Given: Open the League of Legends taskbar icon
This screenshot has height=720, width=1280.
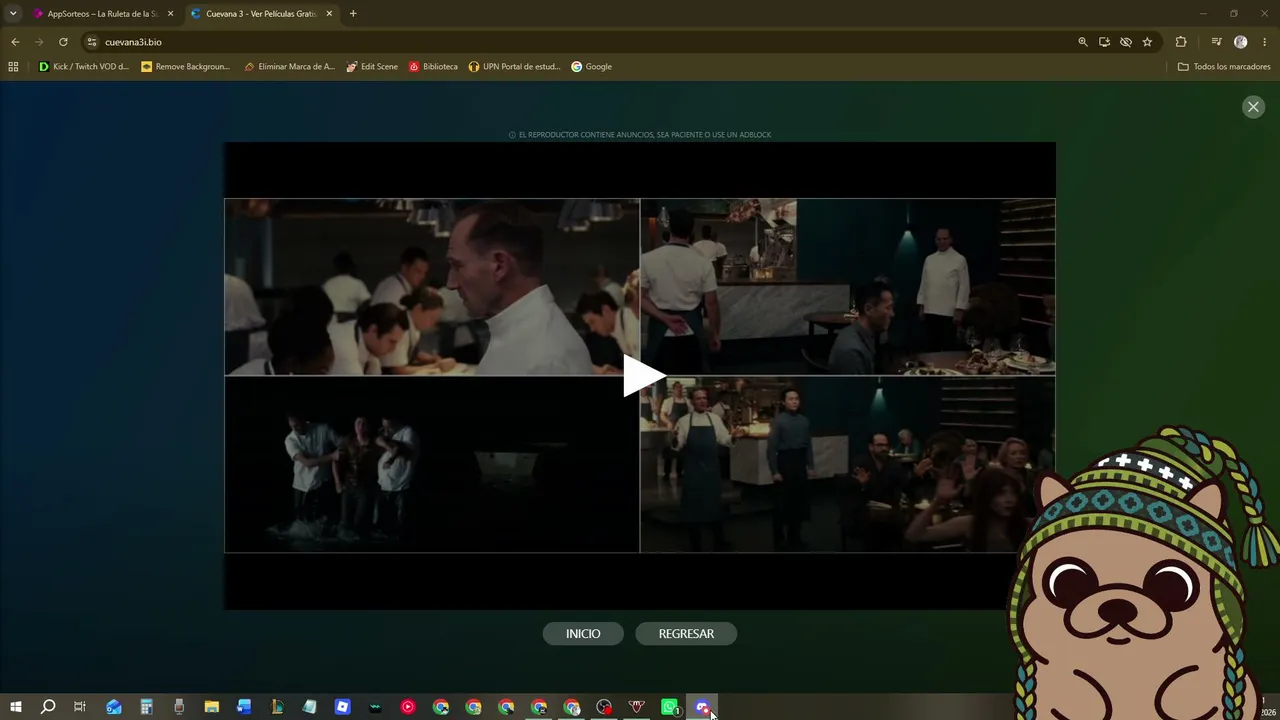Looking at the screenshot, I should pos(277,707).
